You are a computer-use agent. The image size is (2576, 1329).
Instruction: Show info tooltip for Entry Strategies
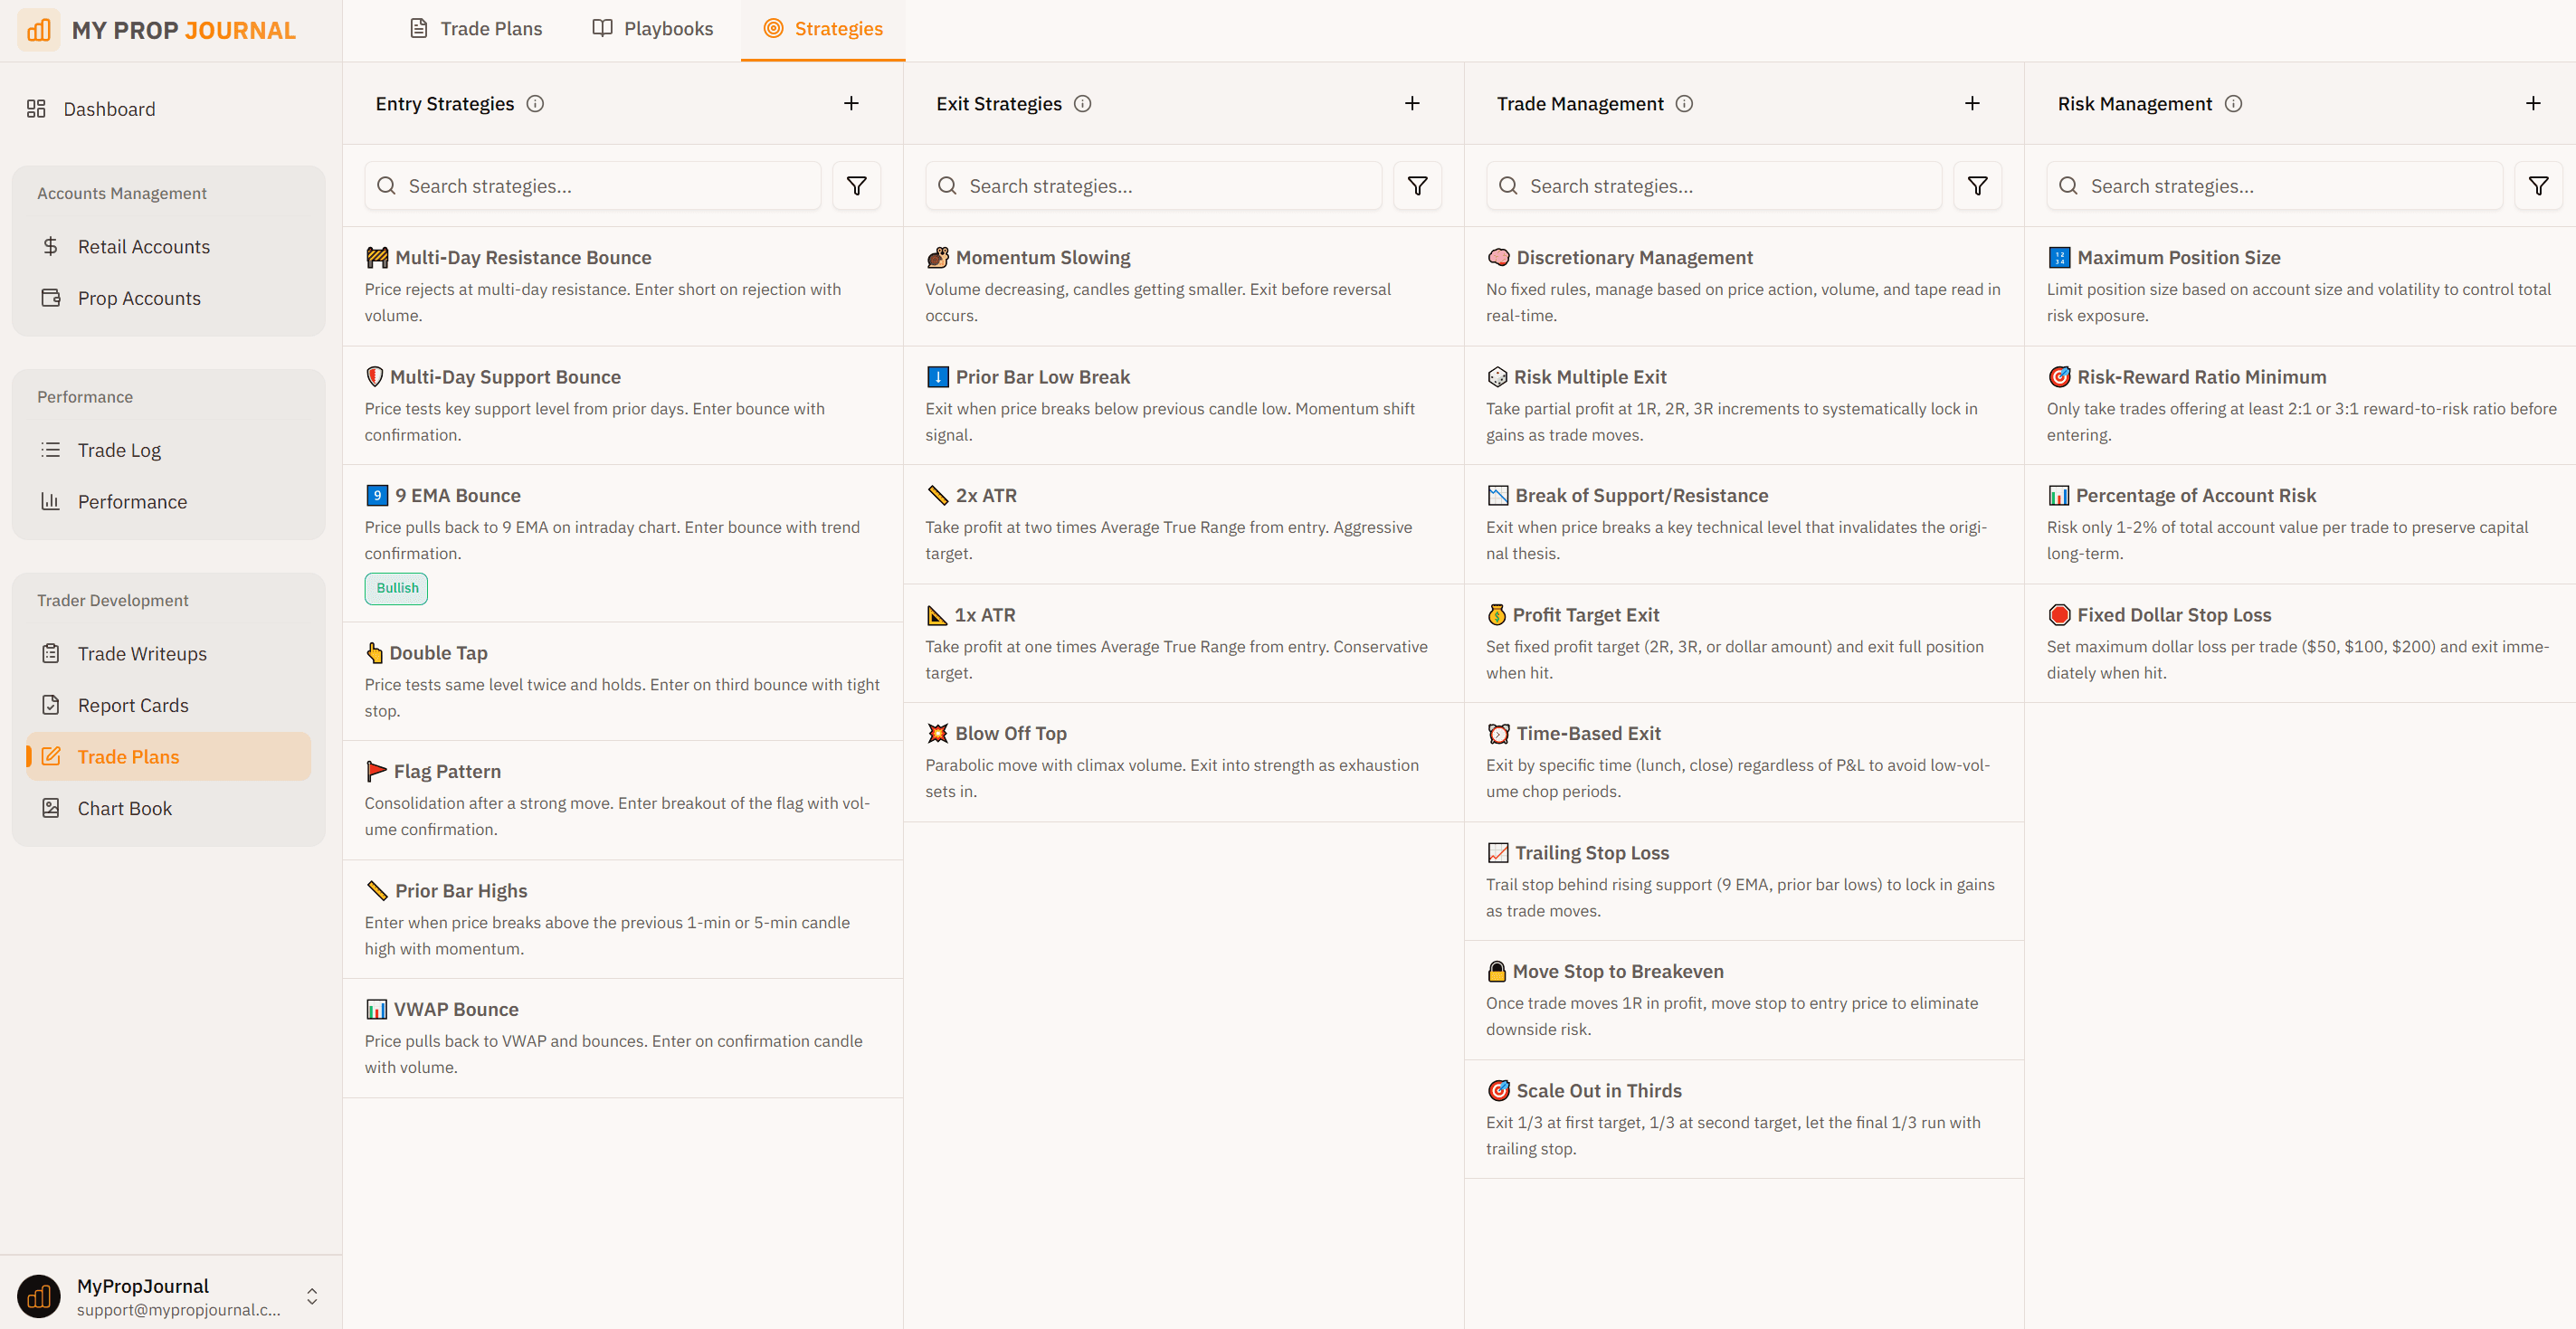pos(535,104)
